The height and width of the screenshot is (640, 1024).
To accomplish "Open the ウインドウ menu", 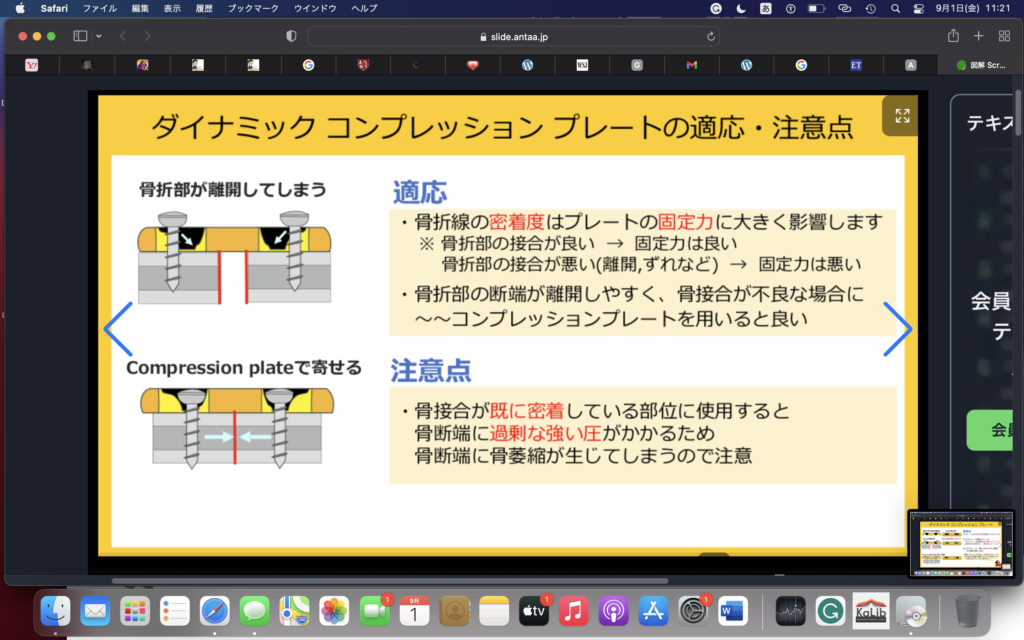I will tap(315, 8).
